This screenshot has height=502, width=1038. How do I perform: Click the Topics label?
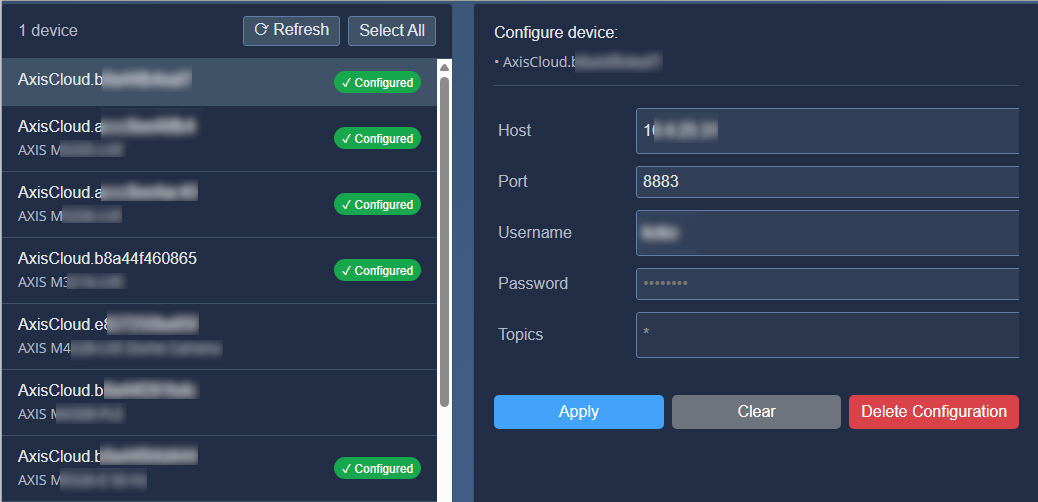coord(520,334)
